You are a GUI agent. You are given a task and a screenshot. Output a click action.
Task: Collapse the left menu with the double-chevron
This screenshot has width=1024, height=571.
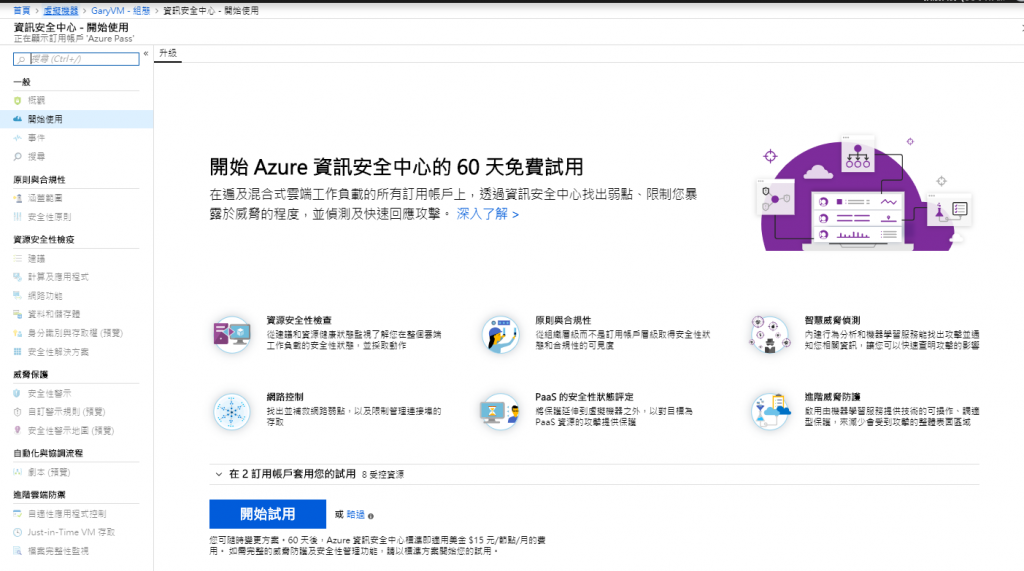(x=146, y=54)
